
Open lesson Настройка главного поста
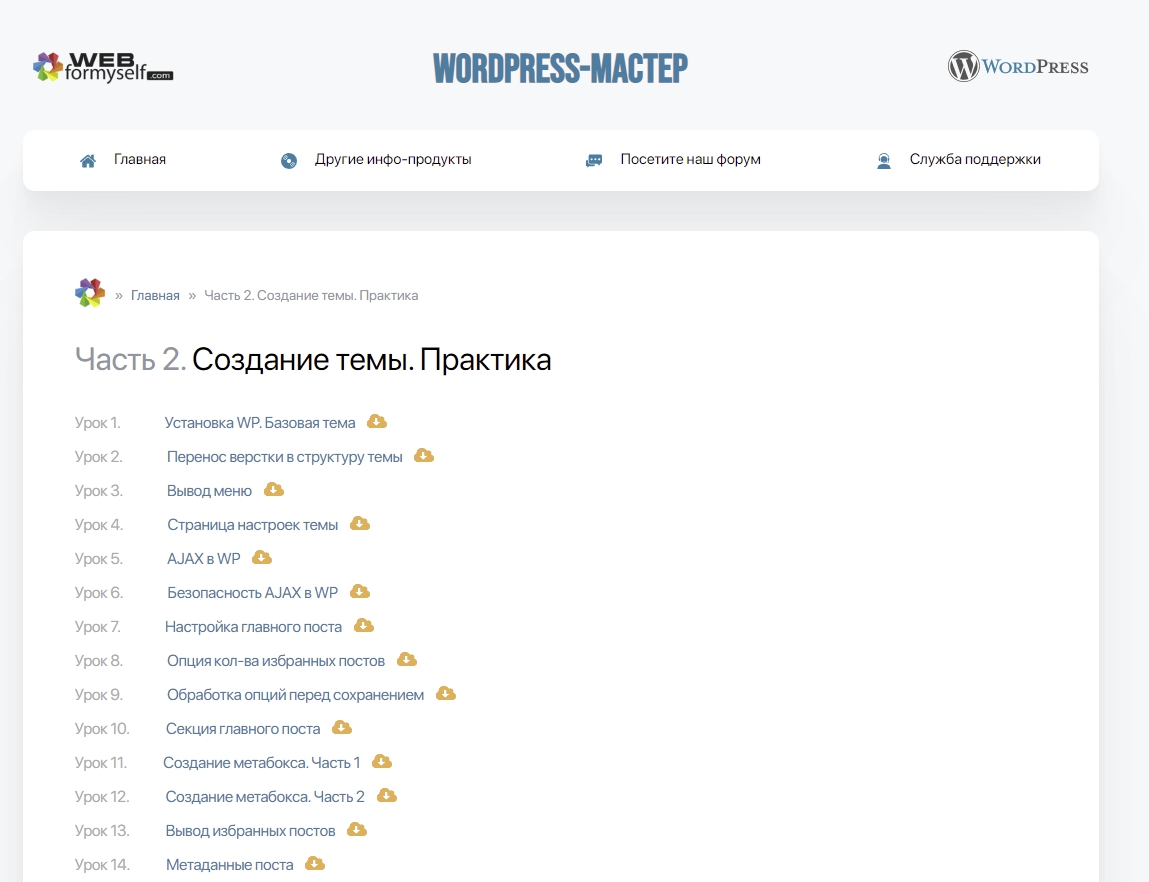(253, 627)
